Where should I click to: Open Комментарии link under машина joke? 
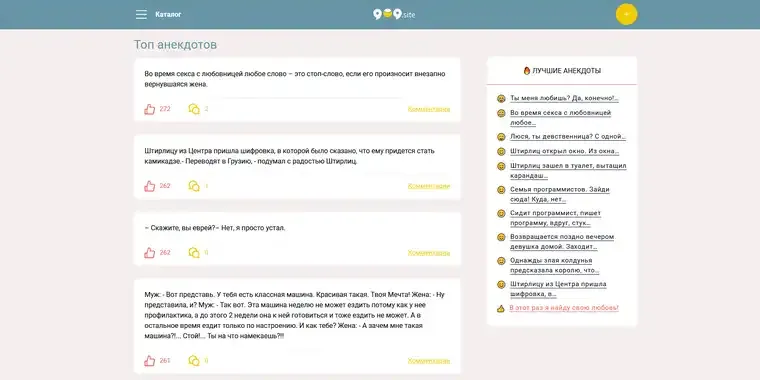tap(429, 361)
